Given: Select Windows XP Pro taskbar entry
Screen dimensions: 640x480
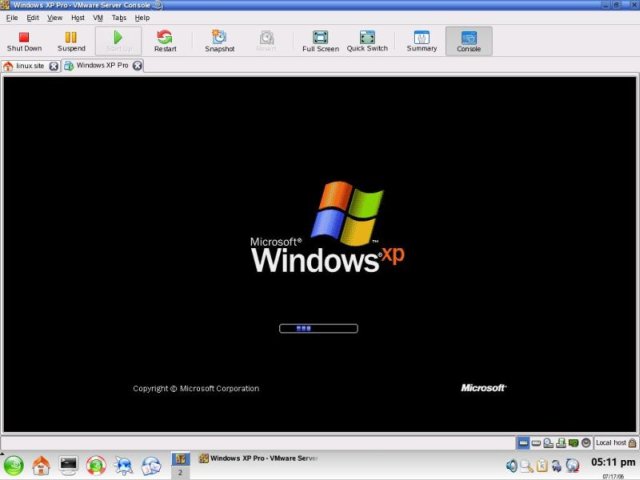Looking at the screenshot, I should (258, 458).
